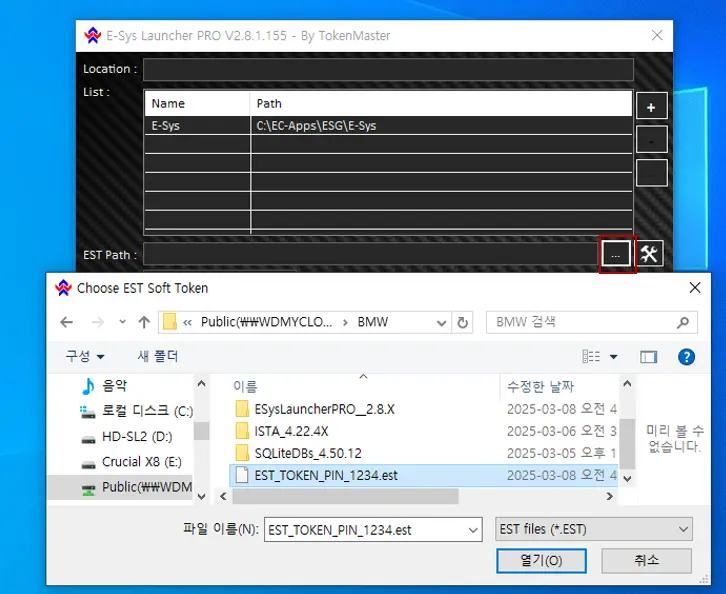The height and width of the screenshot is (594, 726).
Task: Select the EST_TOKEN_PIN_1234.est file
Action: [325, 475]
